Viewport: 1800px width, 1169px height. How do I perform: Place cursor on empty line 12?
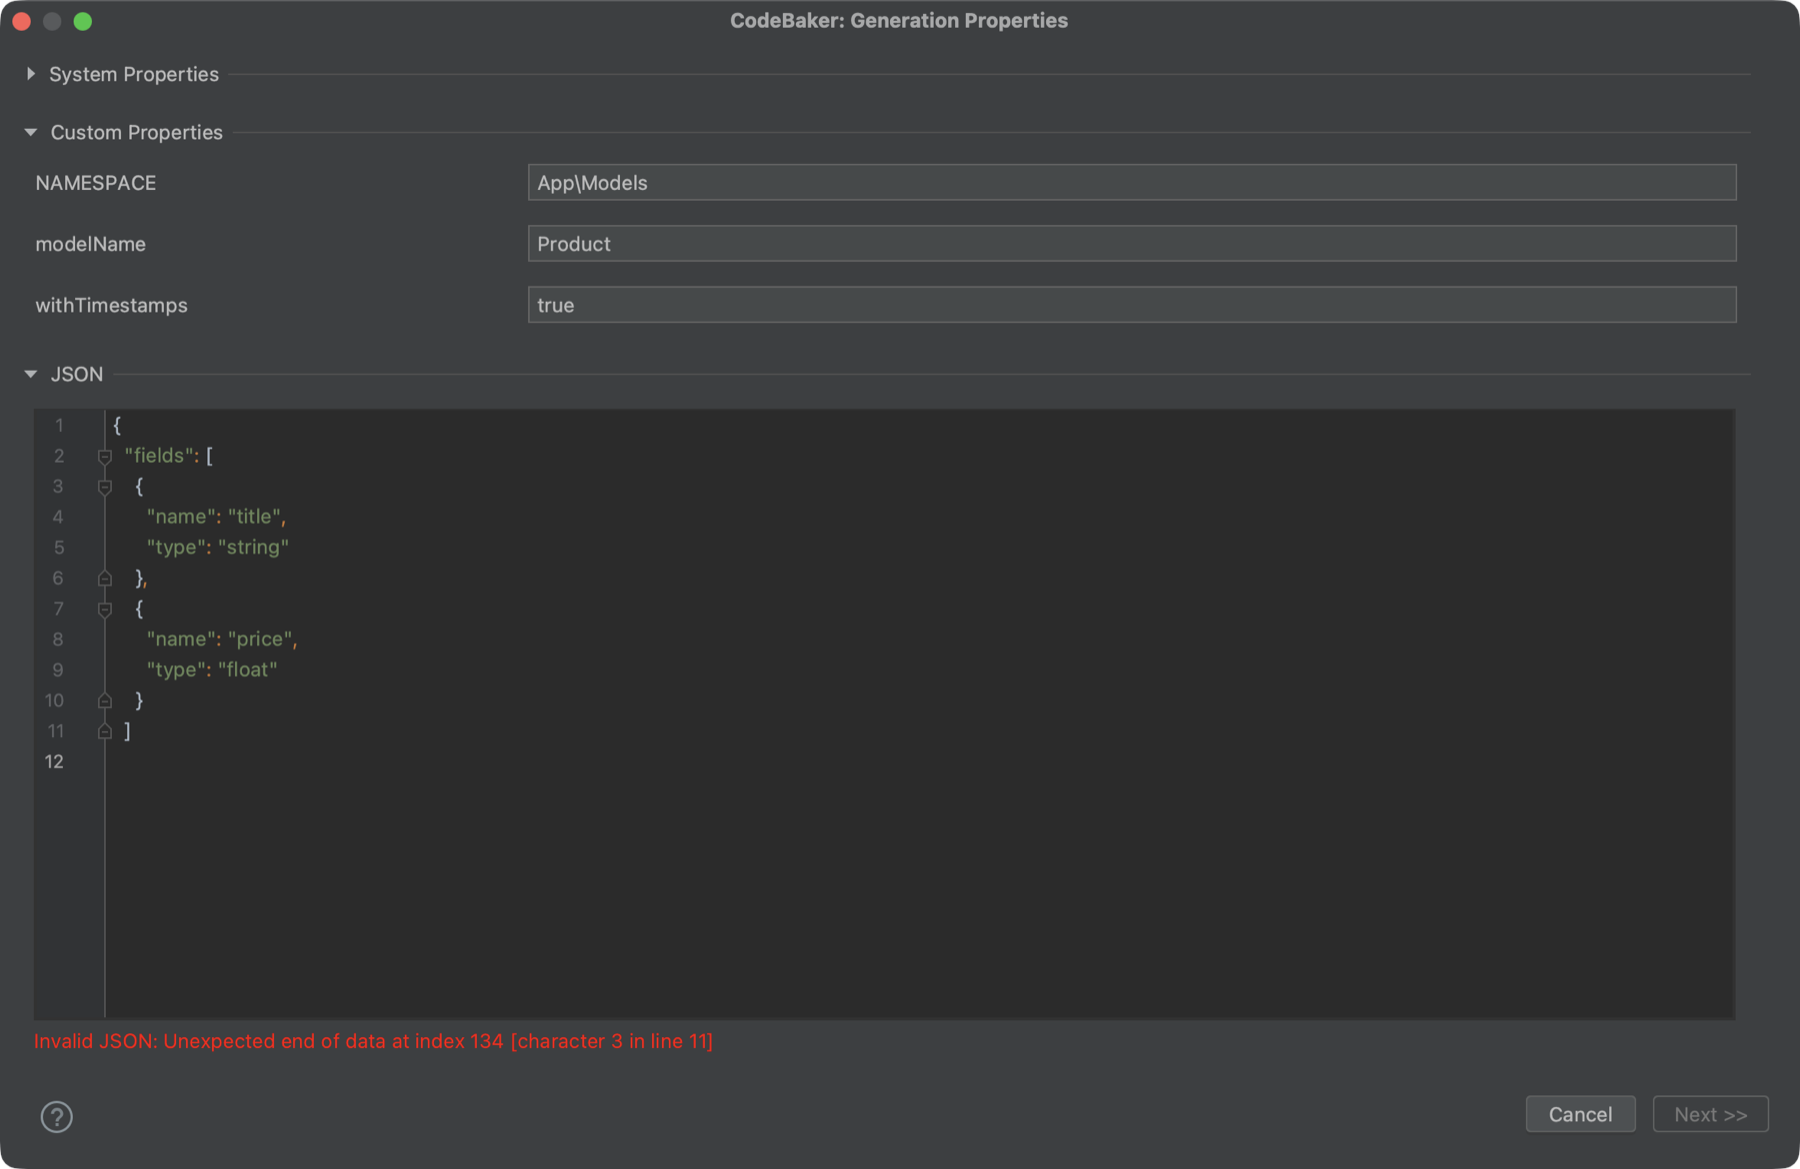pyautogui.click(x=920, y=762)
